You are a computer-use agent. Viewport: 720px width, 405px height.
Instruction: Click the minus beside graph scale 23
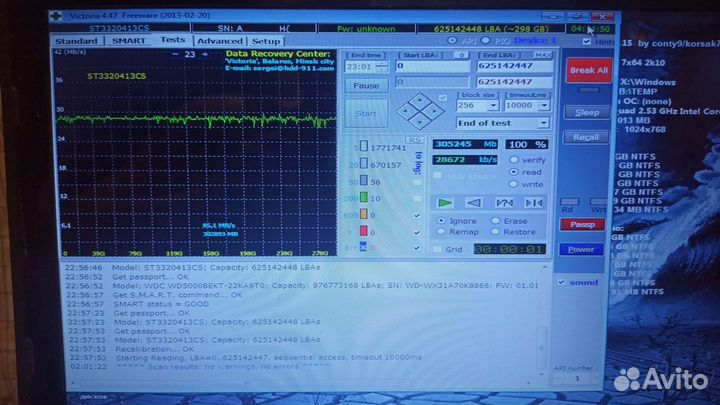point(174,54)
